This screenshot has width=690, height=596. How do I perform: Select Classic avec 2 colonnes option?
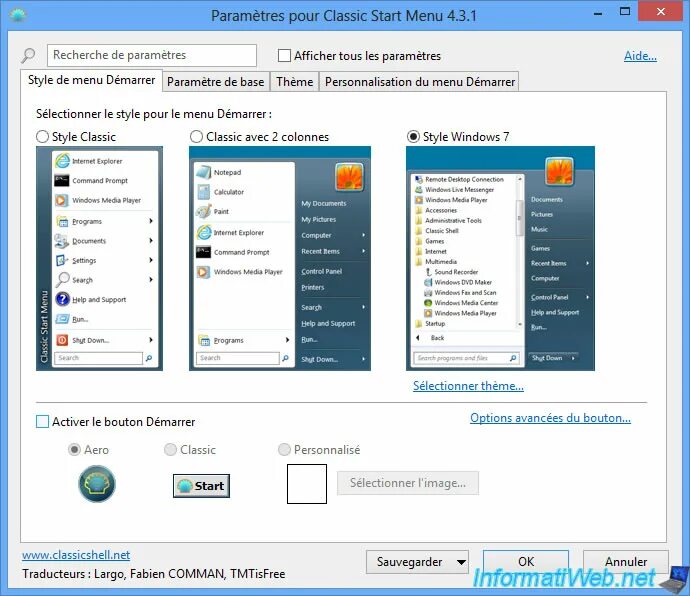point(196,137)
